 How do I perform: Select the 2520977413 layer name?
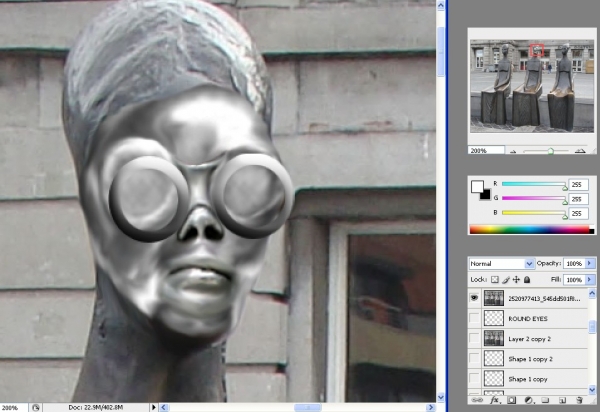click(x=544, y=298)
